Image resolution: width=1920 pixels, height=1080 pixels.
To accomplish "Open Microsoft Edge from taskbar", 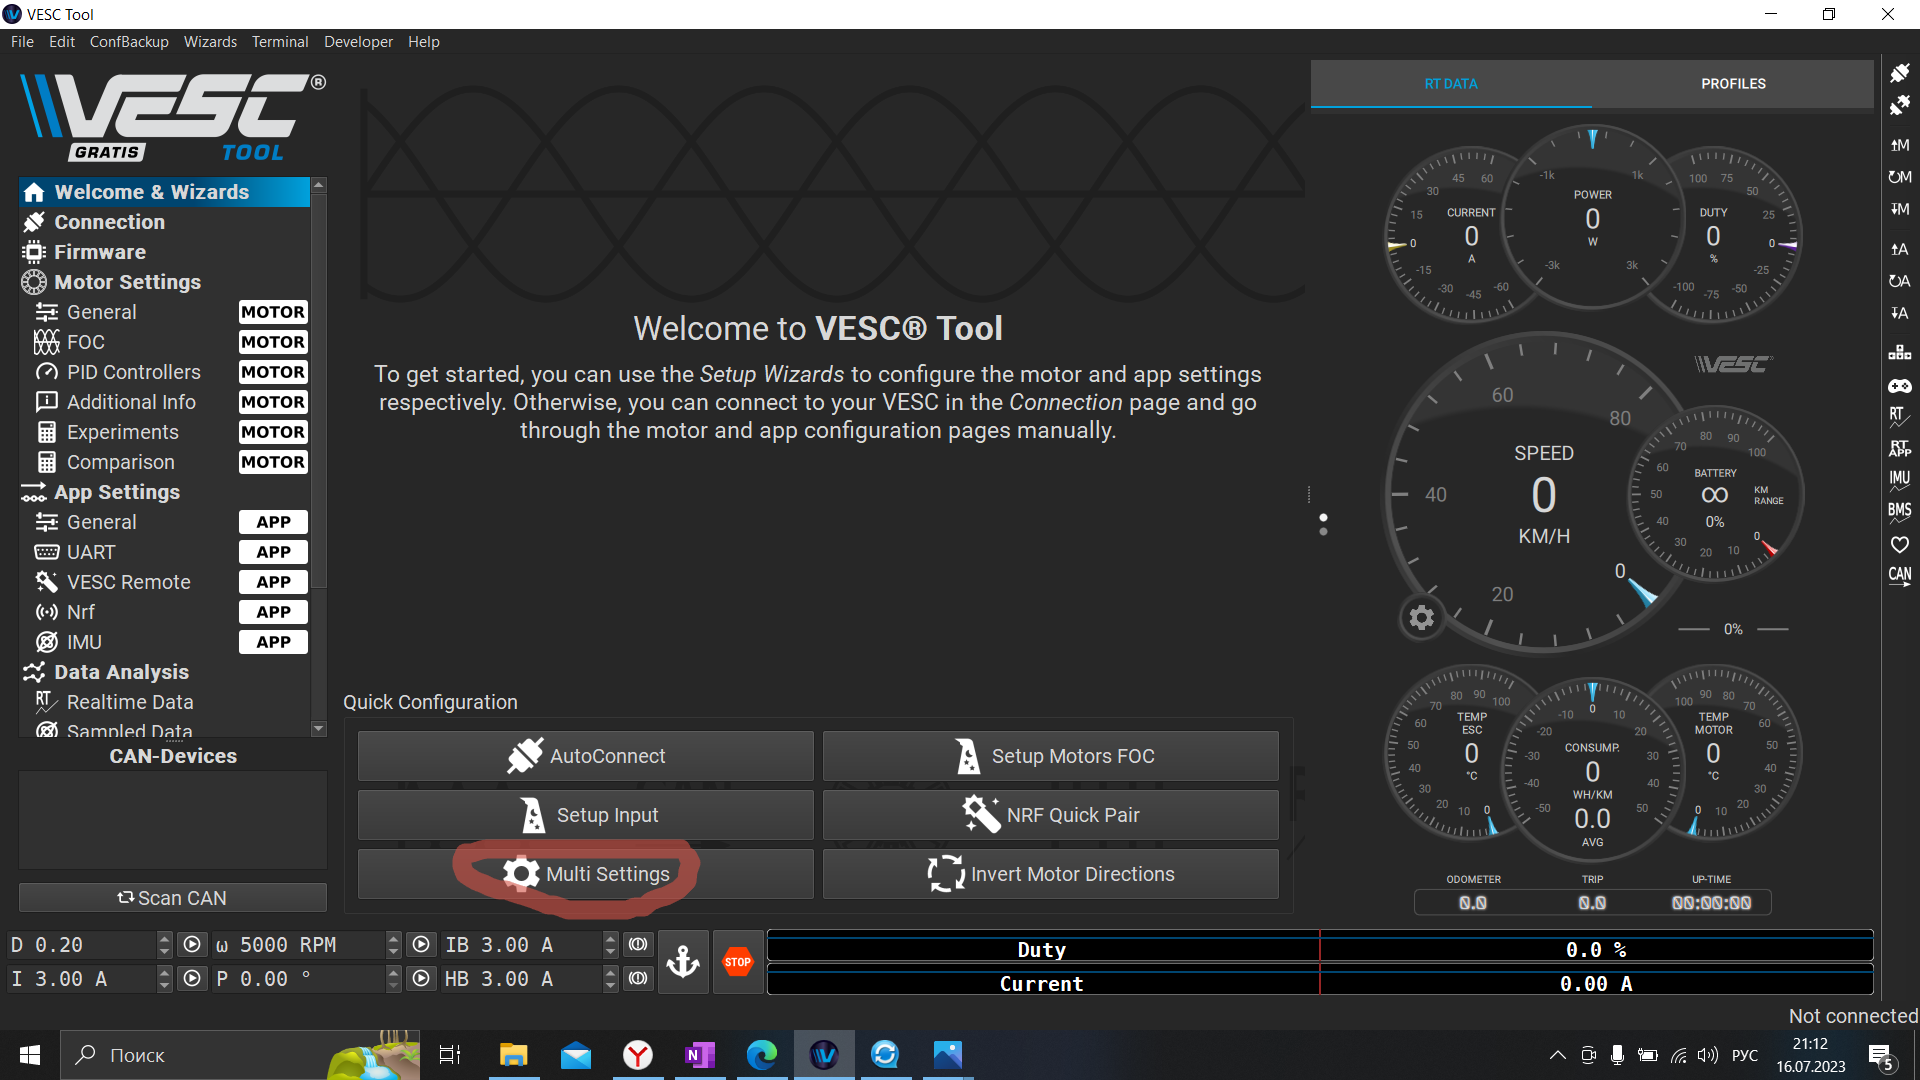I will [x=762, y=1055].
